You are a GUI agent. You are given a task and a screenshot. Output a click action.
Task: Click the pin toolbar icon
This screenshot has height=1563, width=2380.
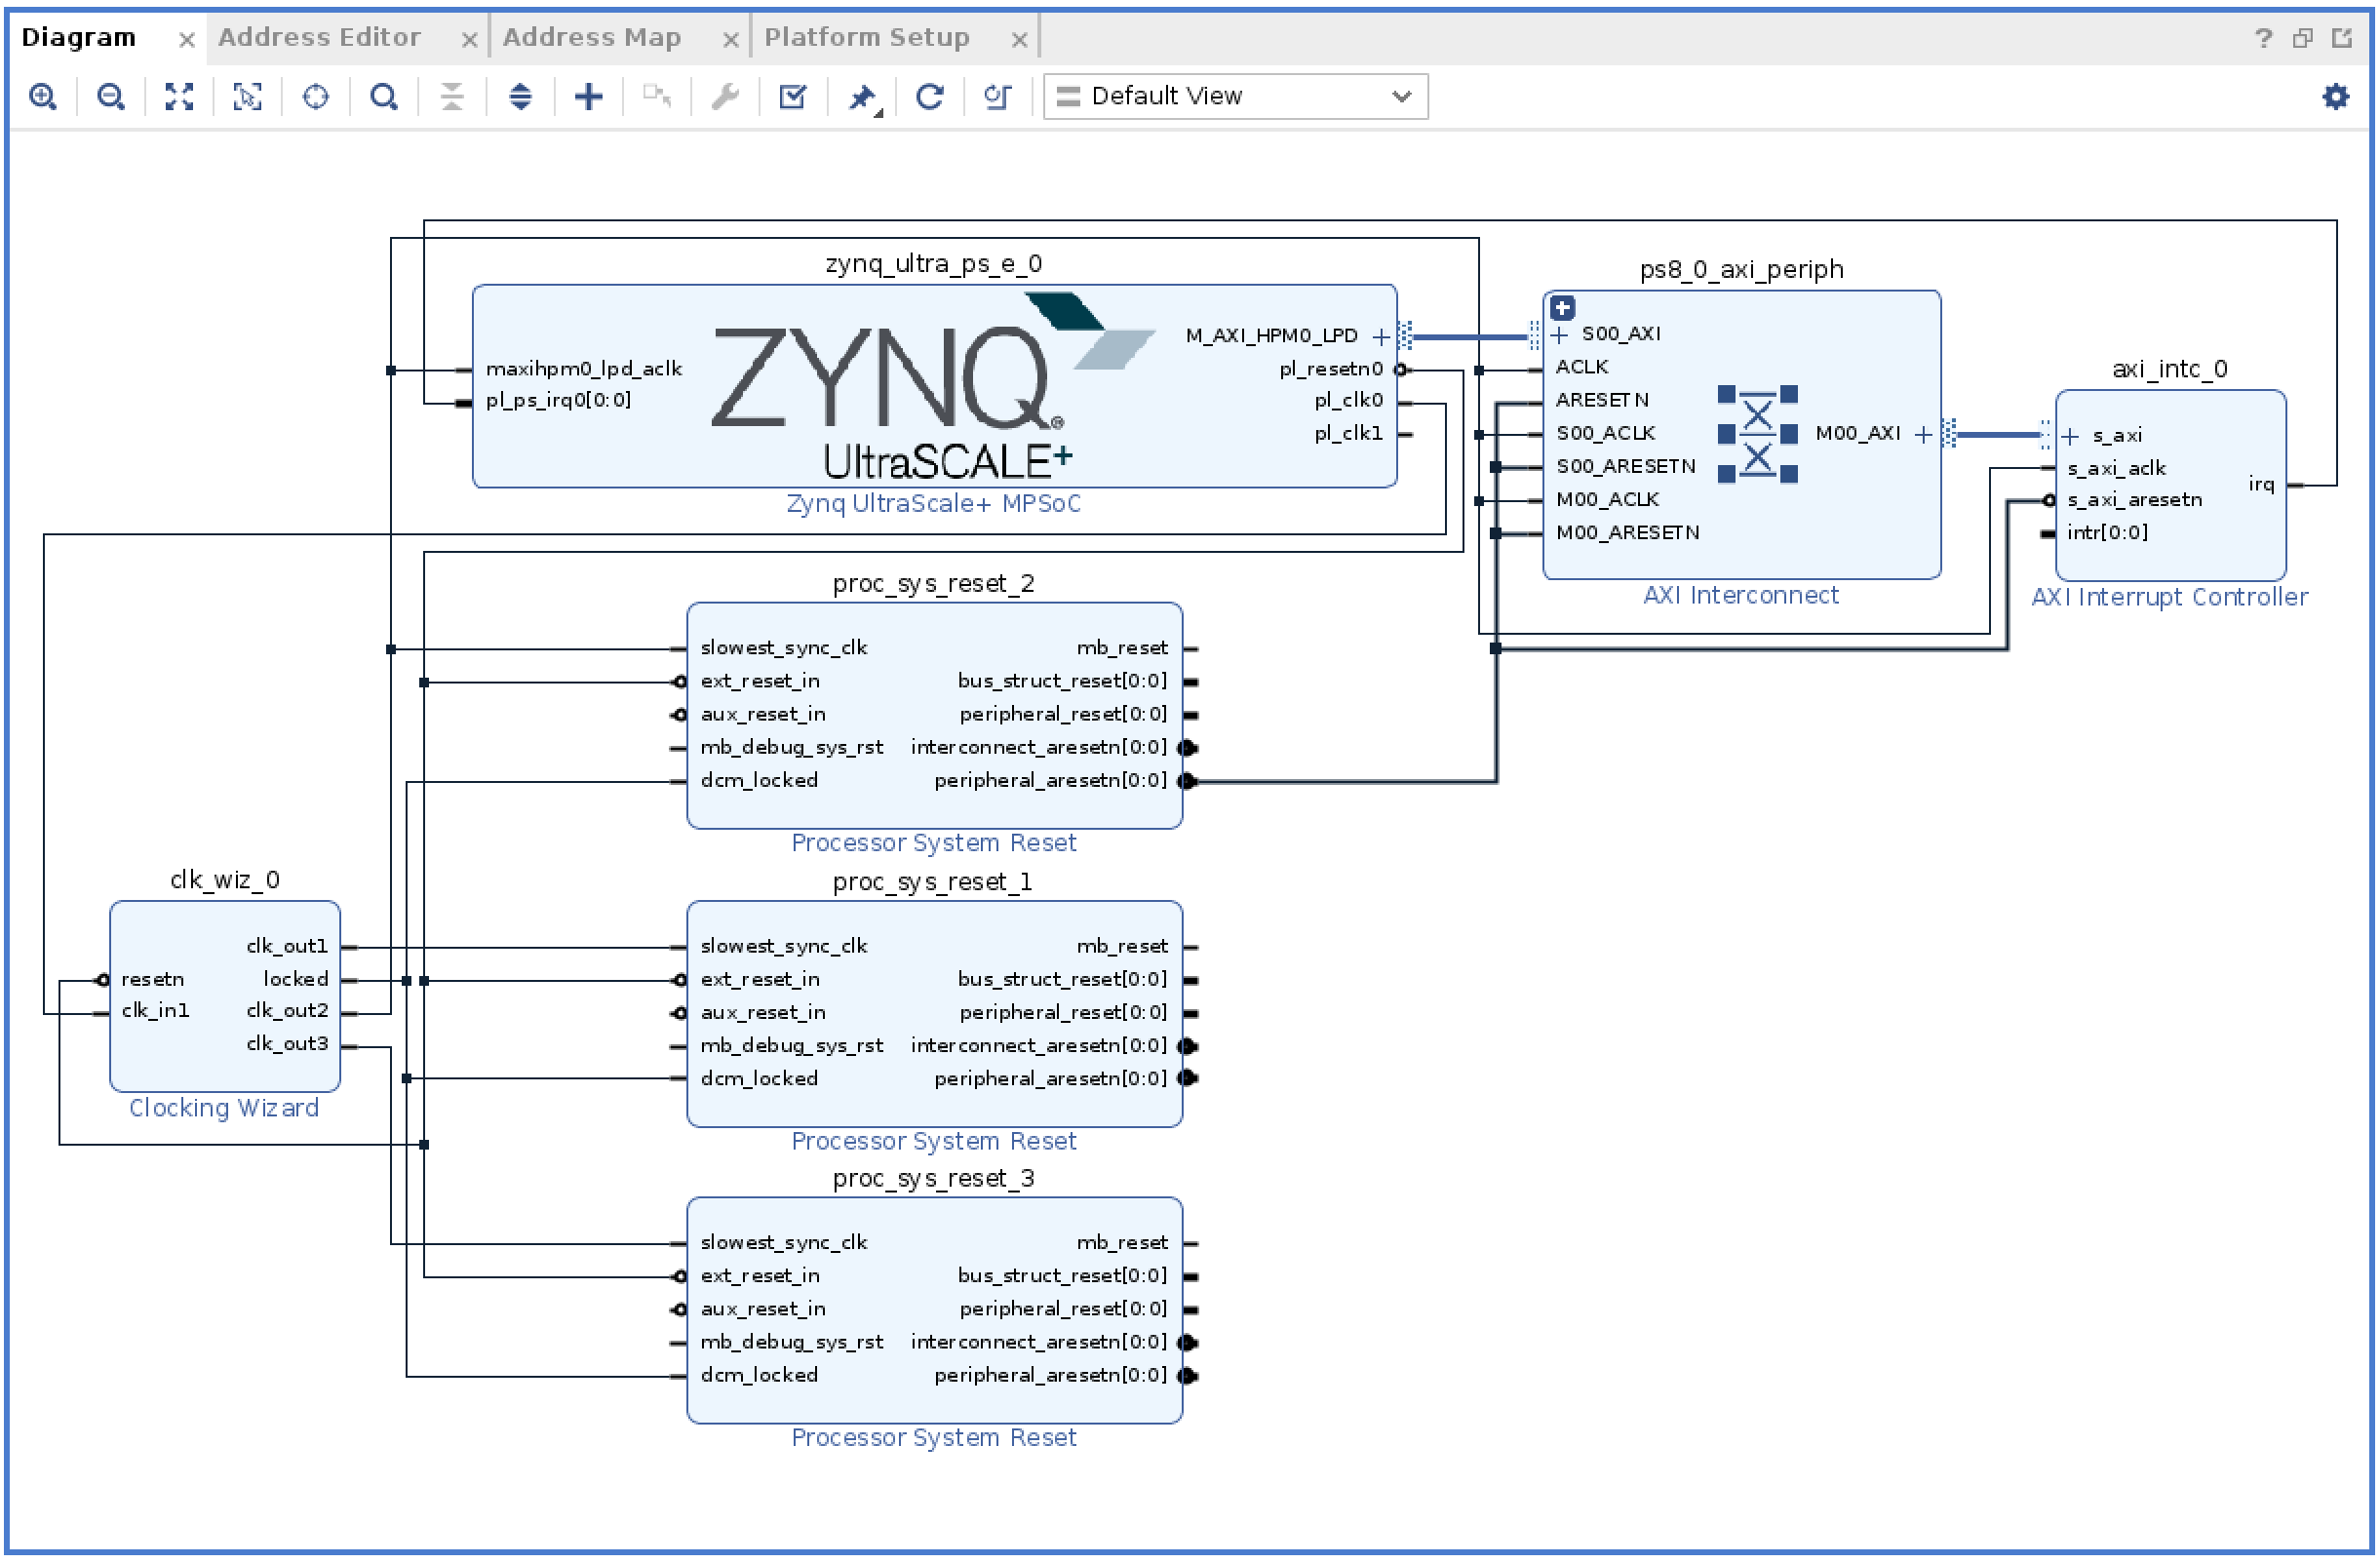(x=861, y=97)
